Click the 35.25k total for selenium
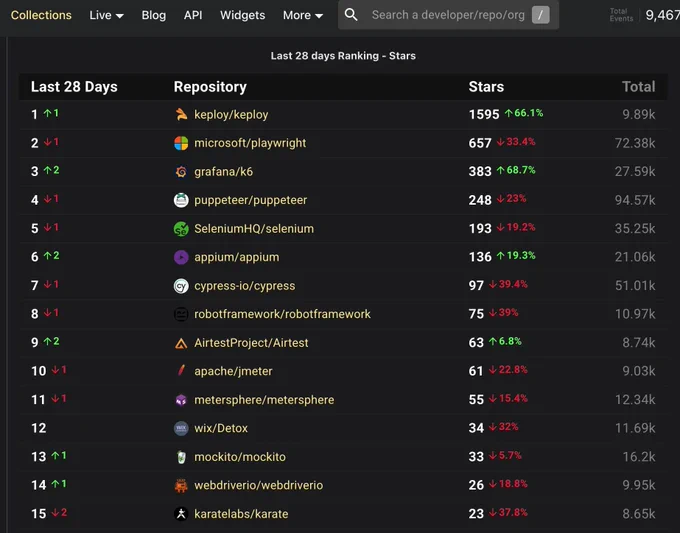This screenshot has width=680, height=533. pos(635,229)
